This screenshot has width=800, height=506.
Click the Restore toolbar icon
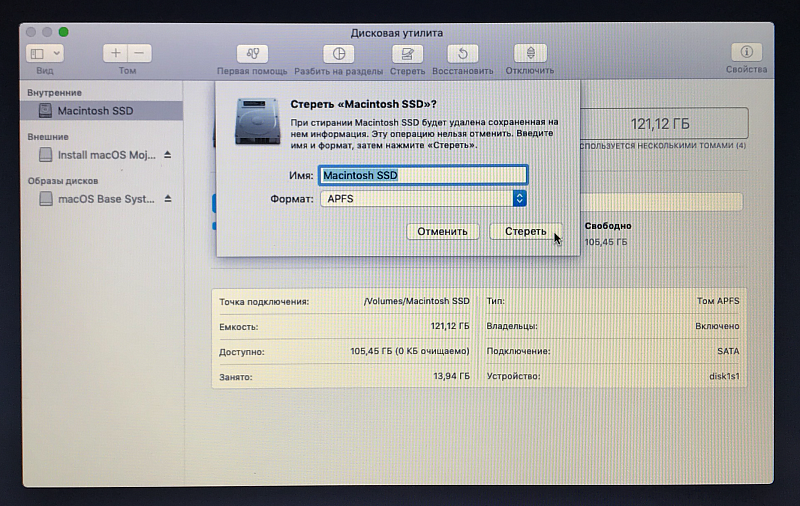[463, 53]
